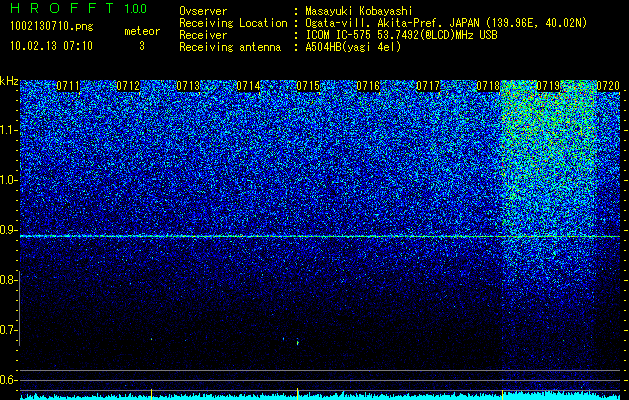Click the 1.1 frequency axis label
The width and height of the screenshot is (629, 400).
(8, 130)
